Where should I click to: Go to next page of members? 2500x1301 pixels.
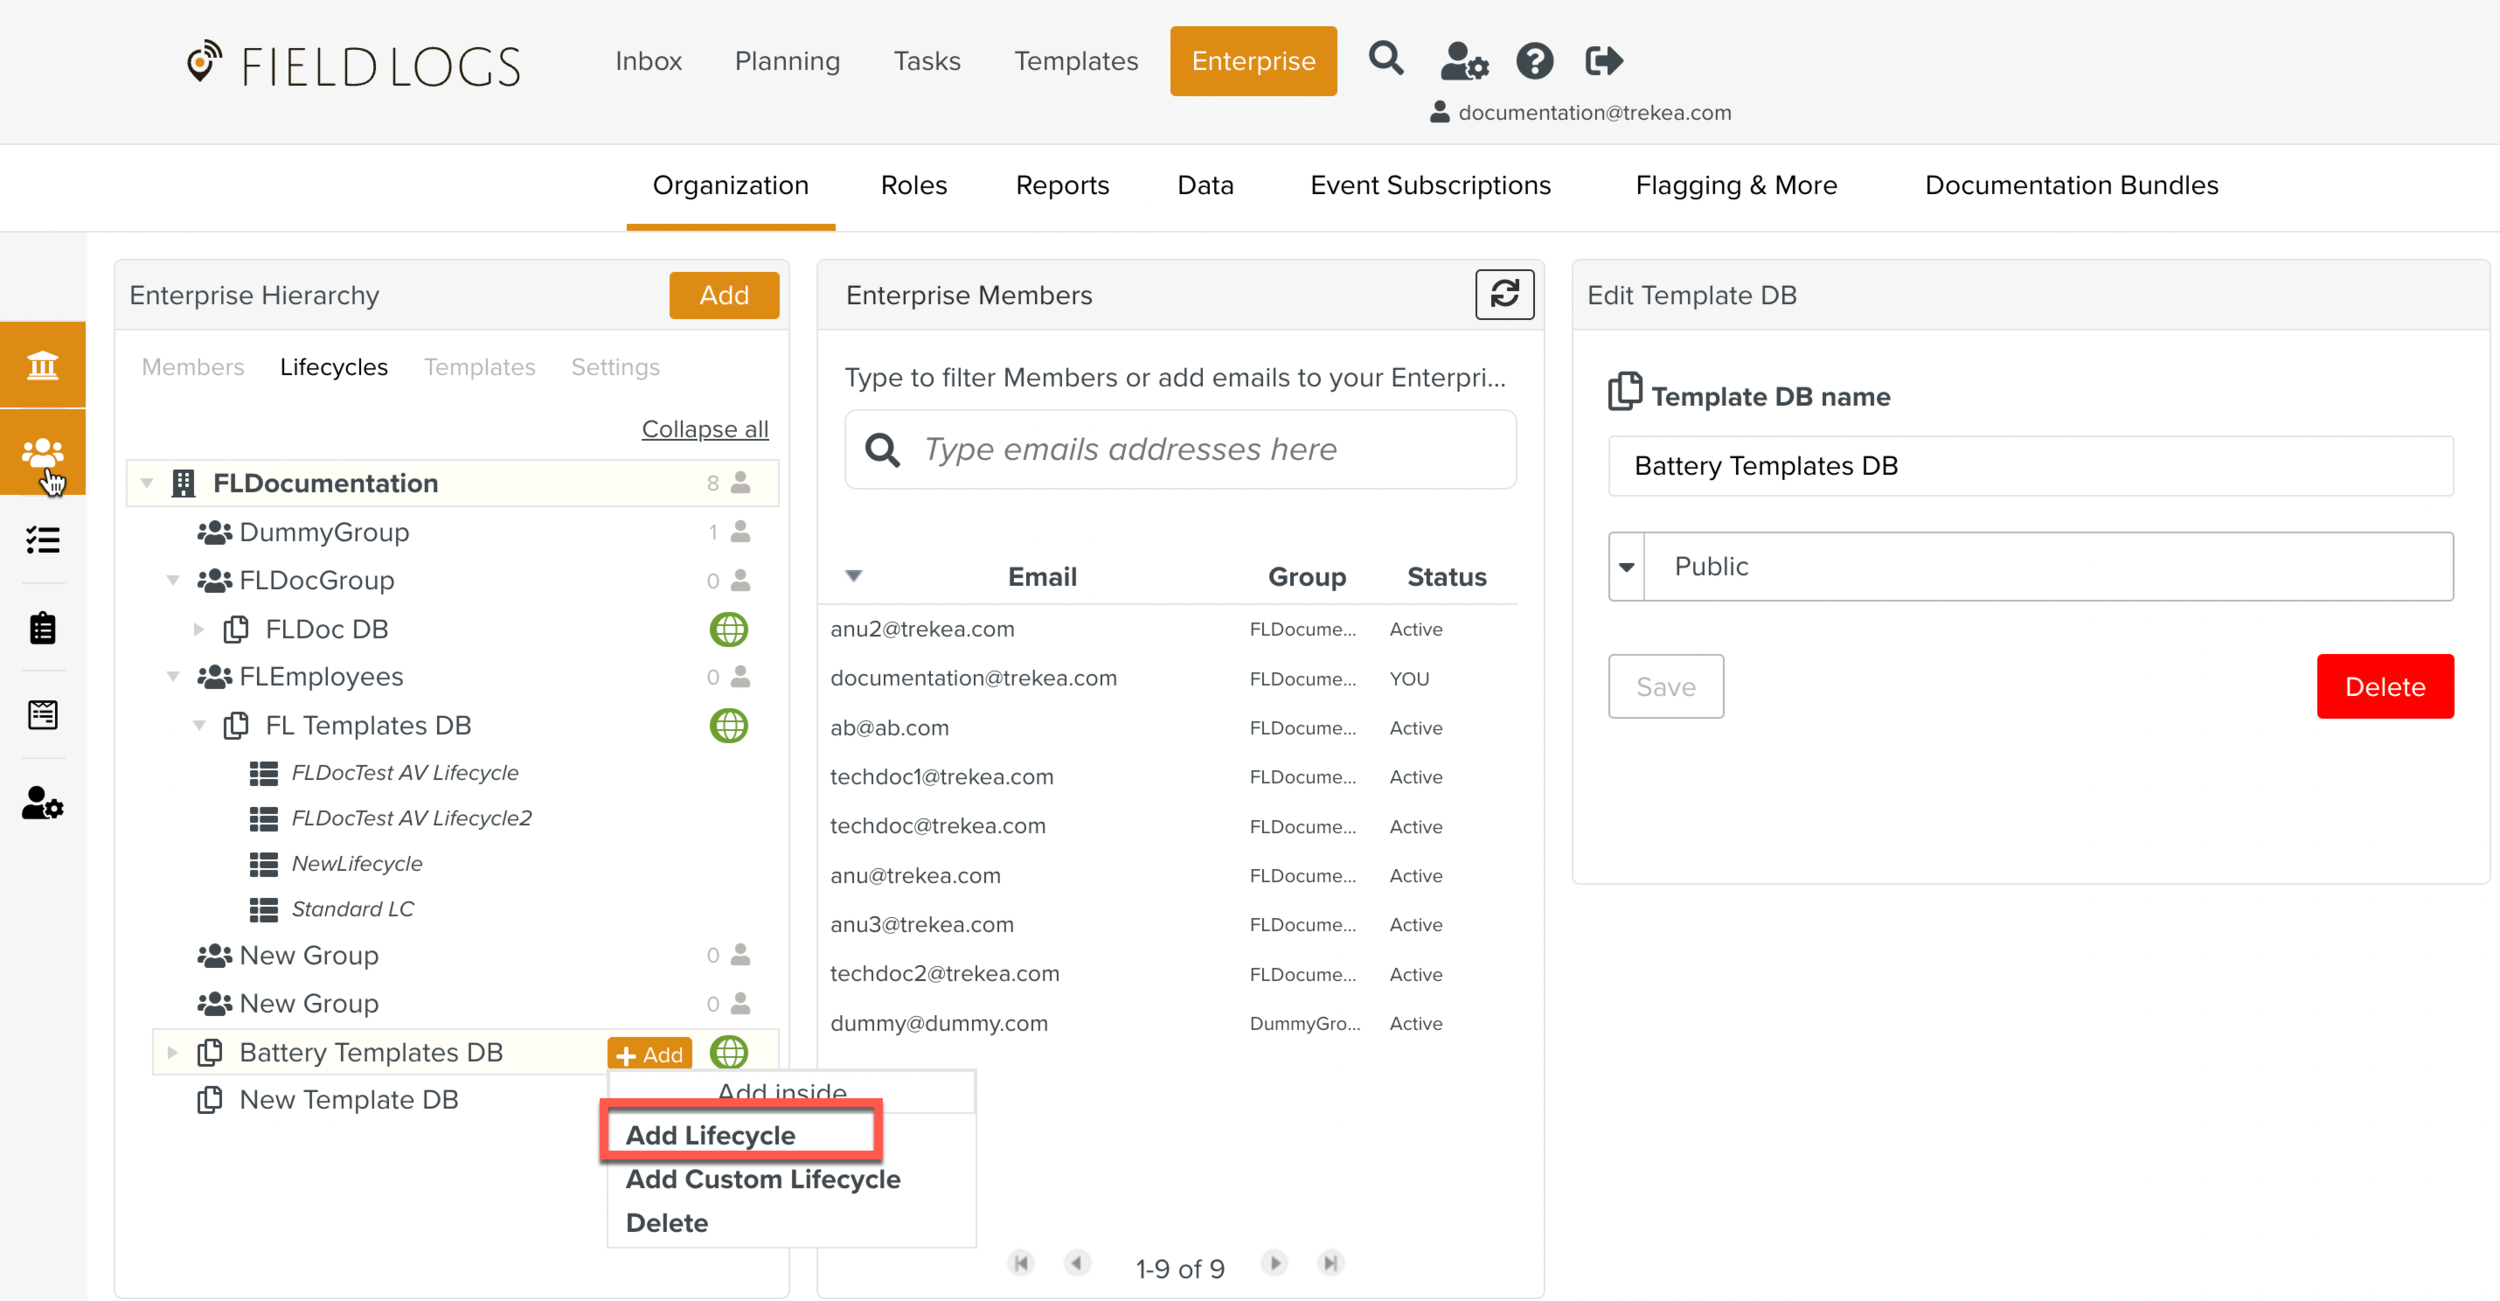click(x=1274, y=1263)
